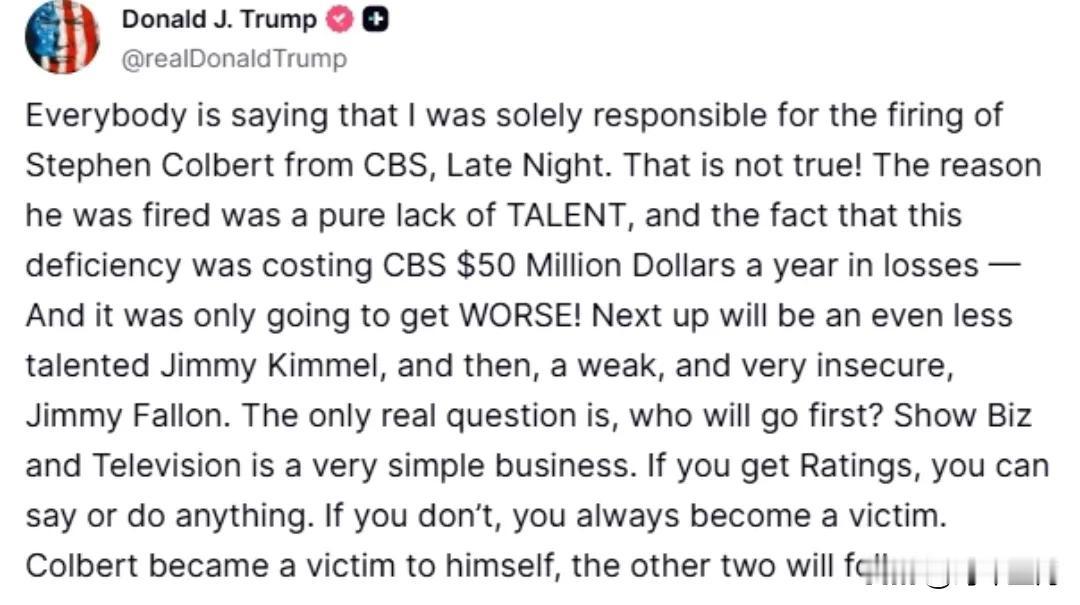Viewport: 1080px width, 605px height.
Task: Open the Donald J. Trump display name
Action: 219,19
